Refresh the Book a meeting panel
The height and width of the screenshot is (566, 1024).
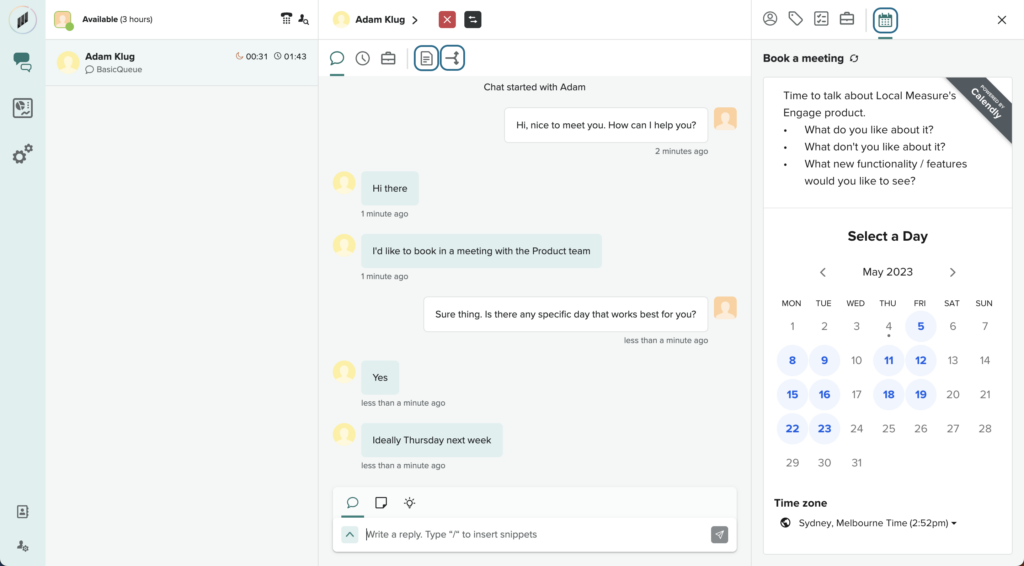point(854,59)
